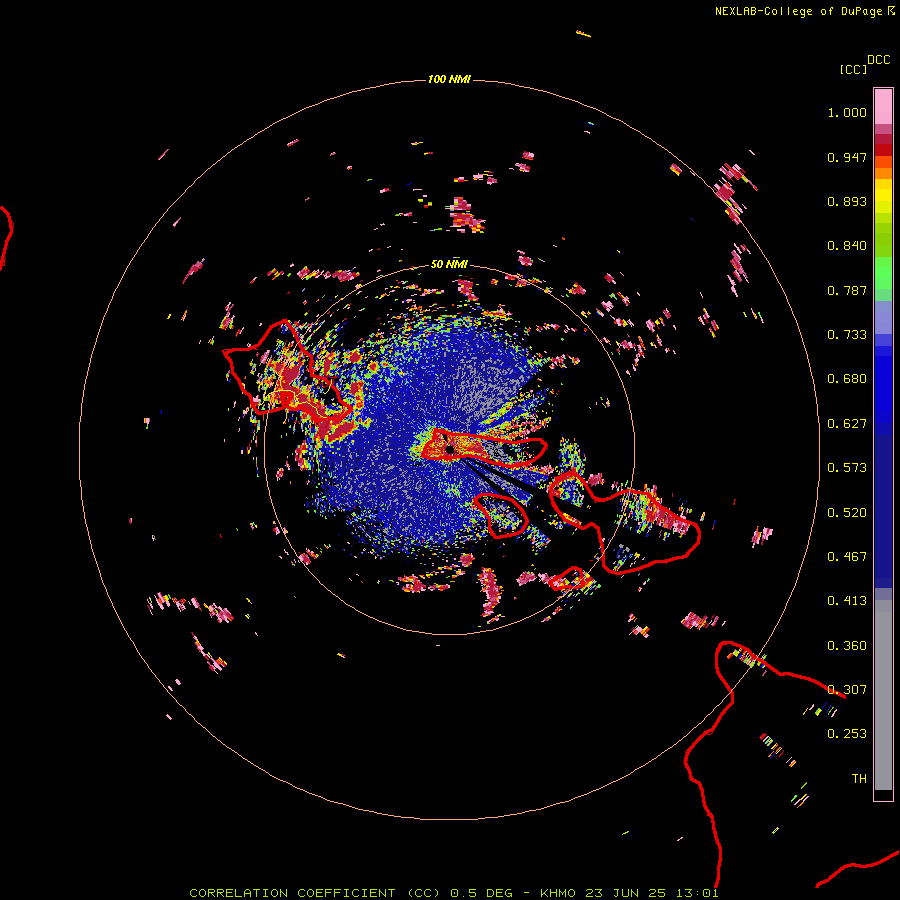Click the 0.840 scale value

847,246
